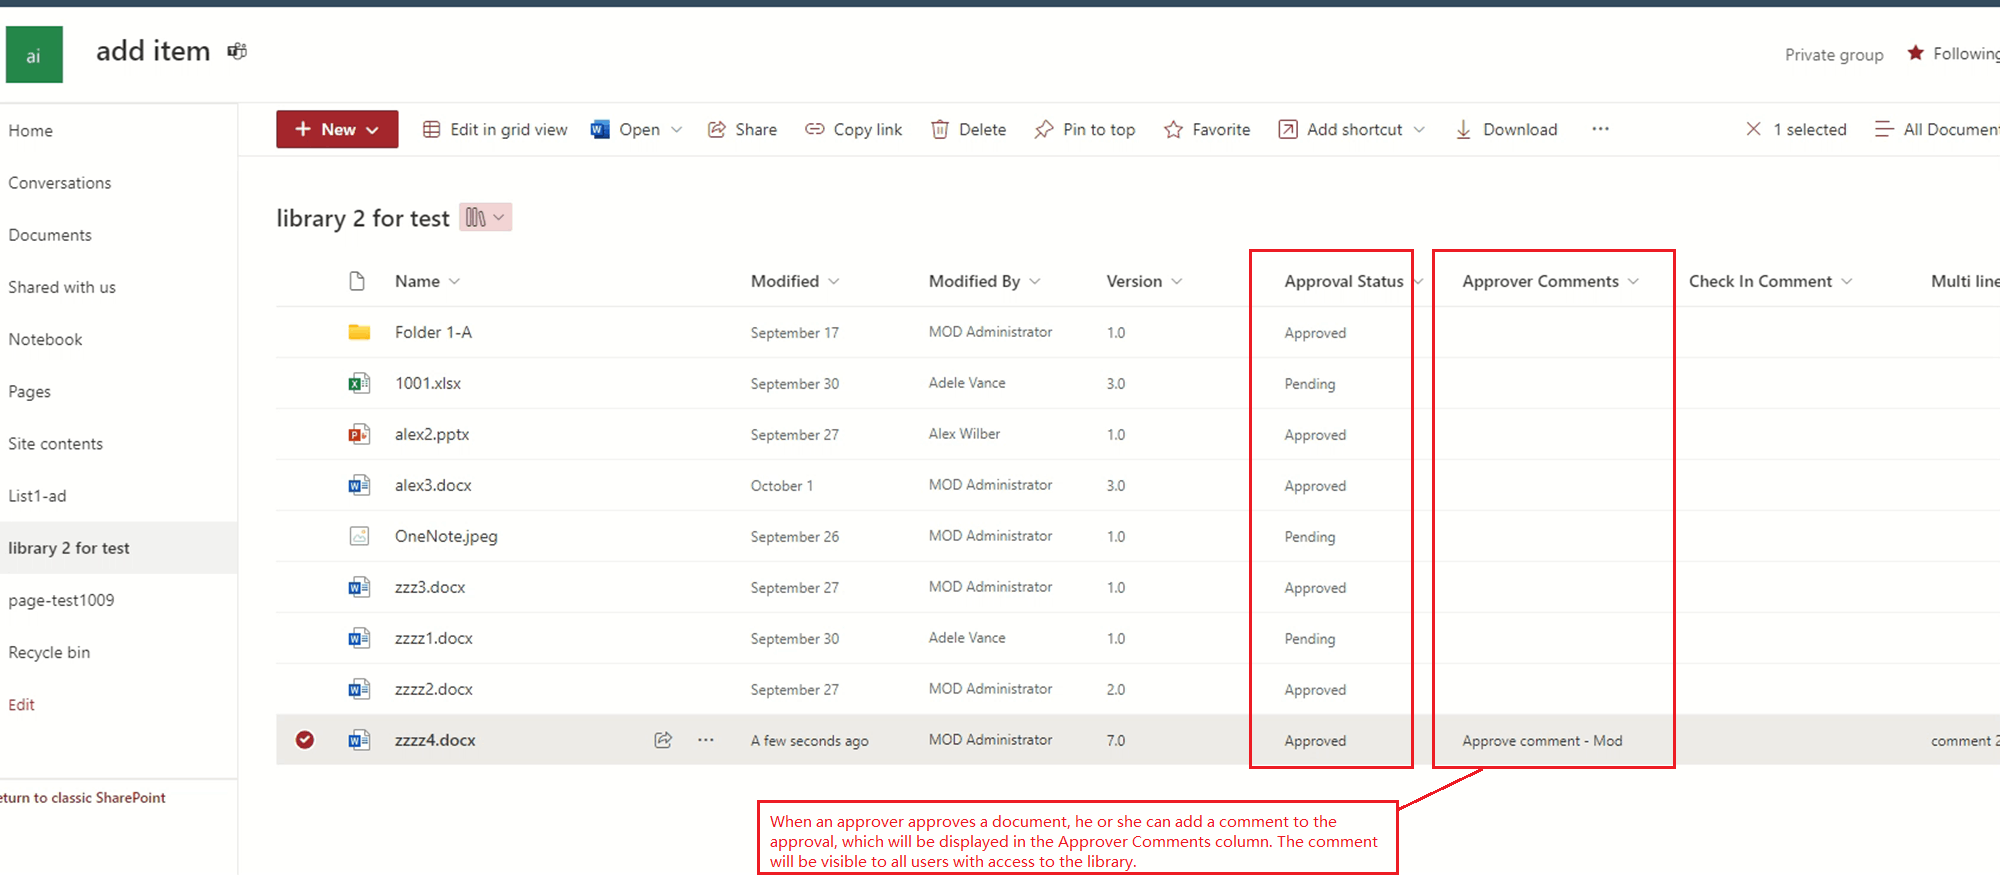Uncheck the selection circle for zzzz4.docx

click(305, 740)
